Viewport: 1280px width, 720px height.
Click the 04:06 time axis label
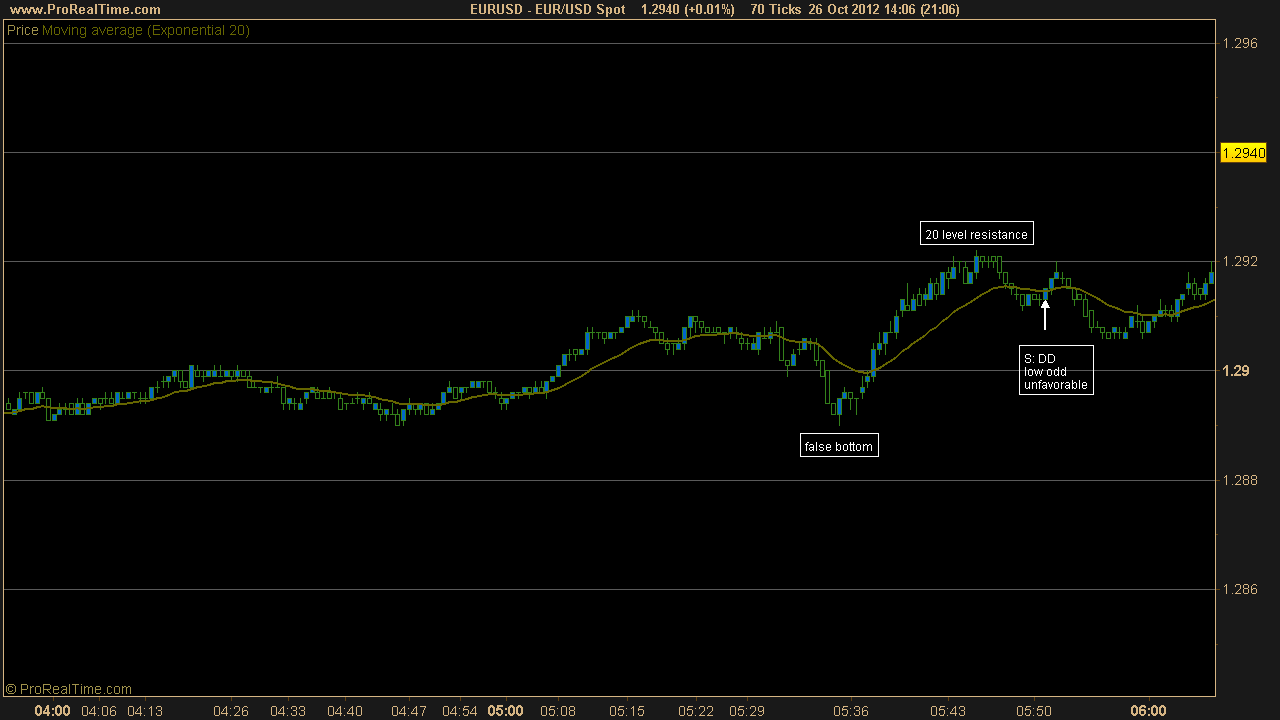(99, 711)
